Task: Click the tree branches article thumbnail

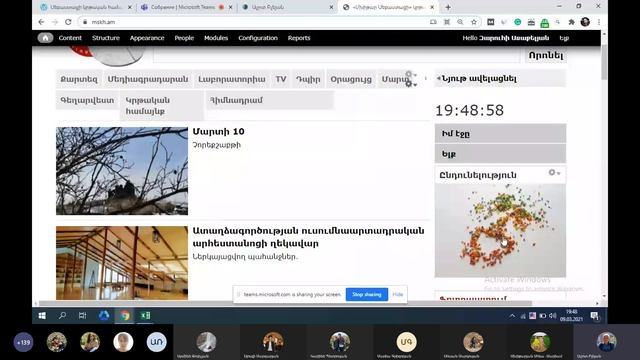Action: coord(122,171)
